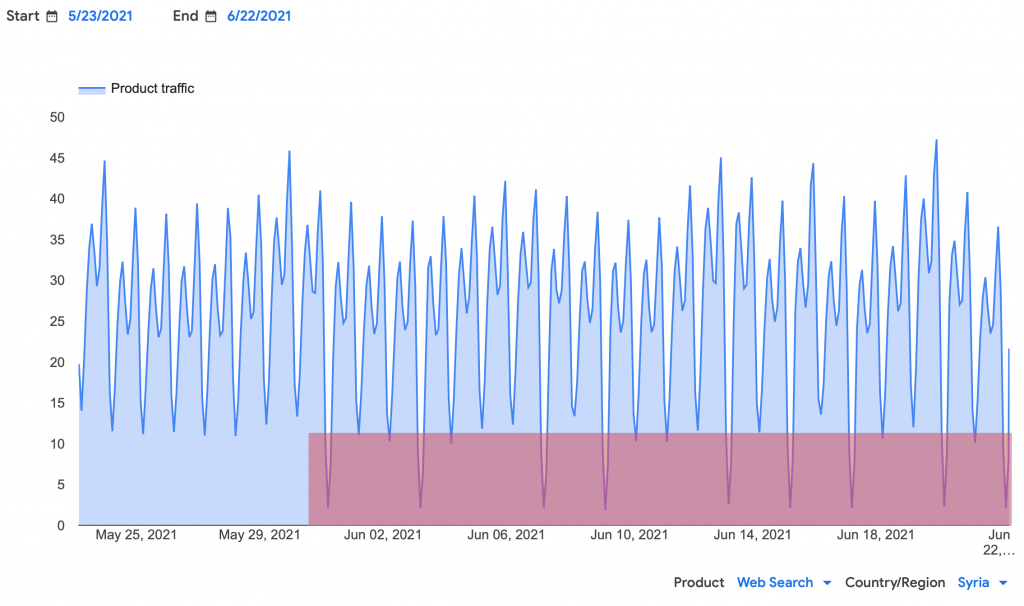This screenshot has height=606, width=1024.
Task: Click the May 25, 2021 axis label
Action: (136, 535)
